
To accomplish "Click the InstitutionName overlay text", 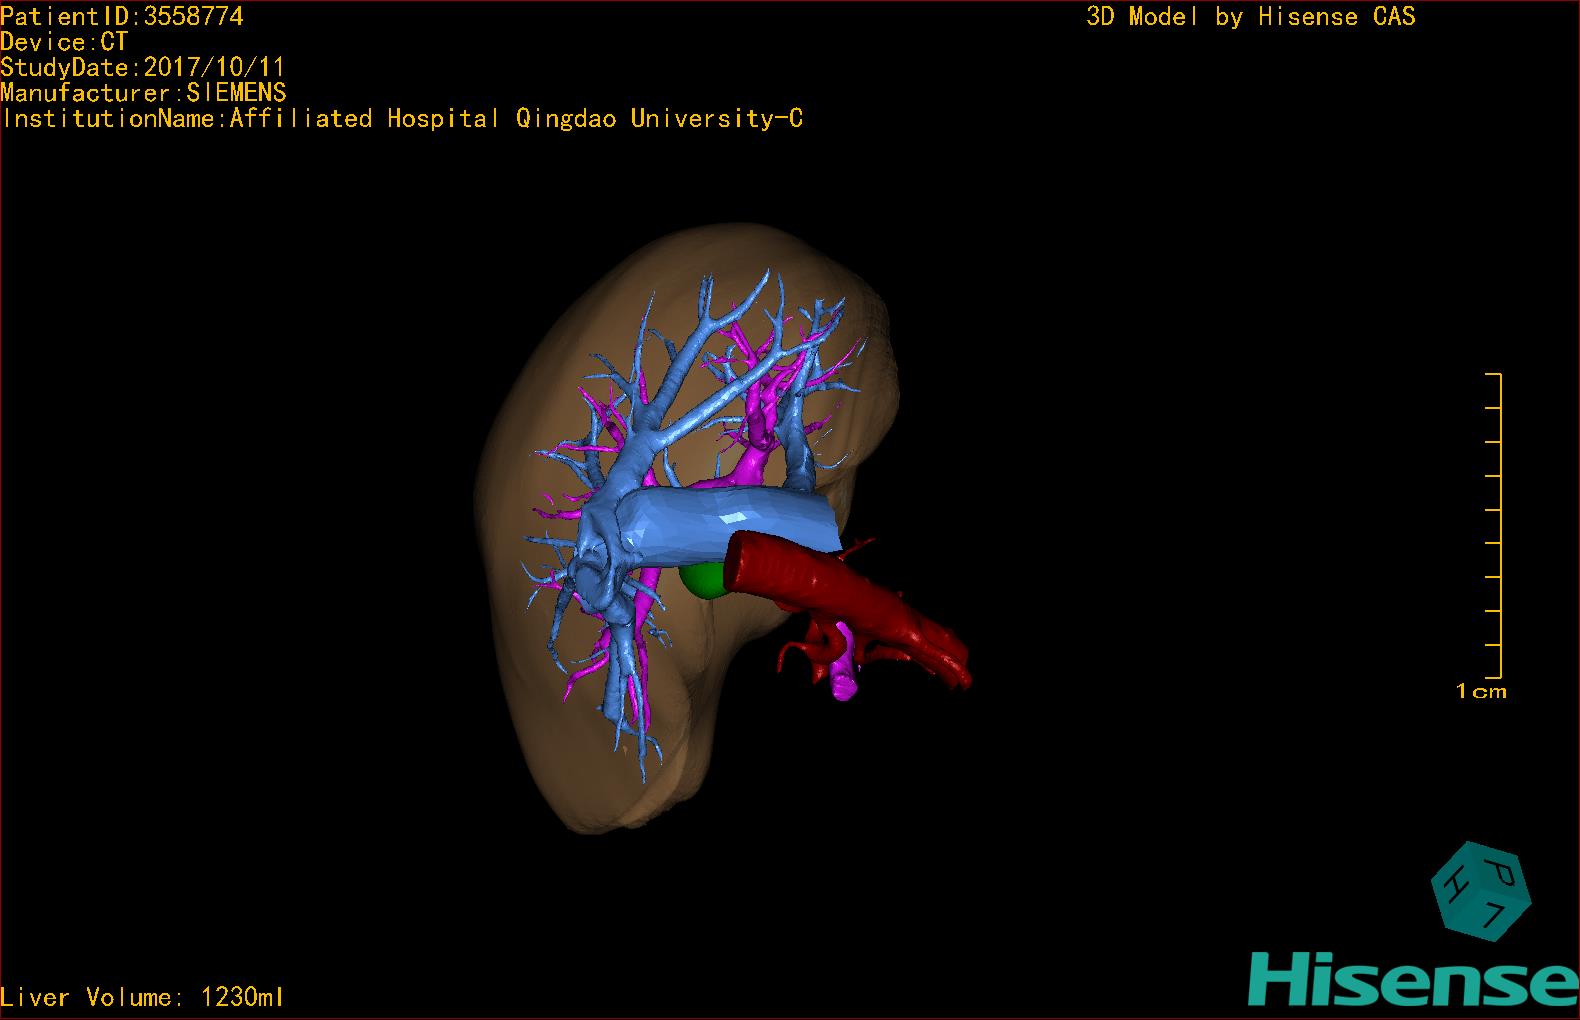I will tap(402, 118).
